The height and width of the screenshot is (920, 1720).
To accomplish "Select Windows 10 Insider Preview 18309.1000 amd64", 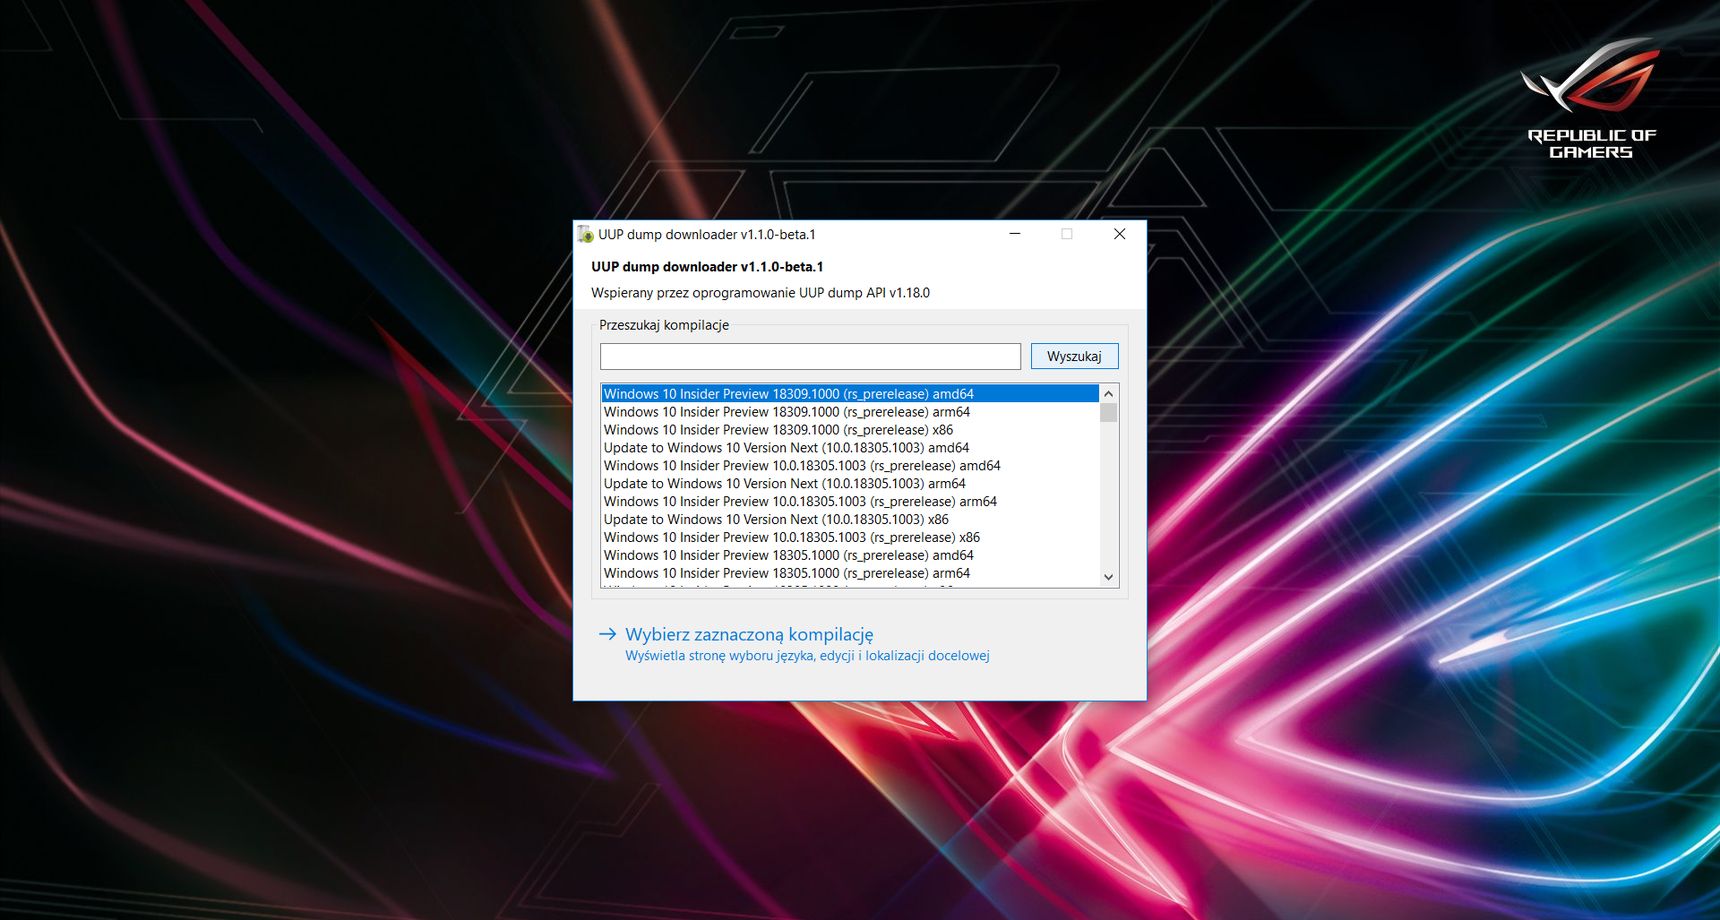I will point(850,394).
